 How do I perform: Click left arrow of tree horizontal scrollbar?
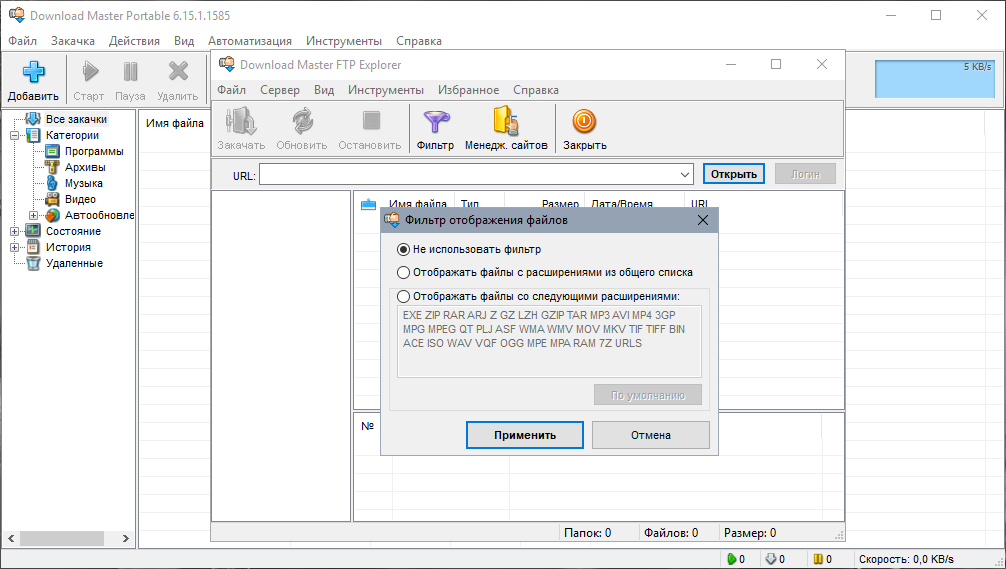pos(10,538)
